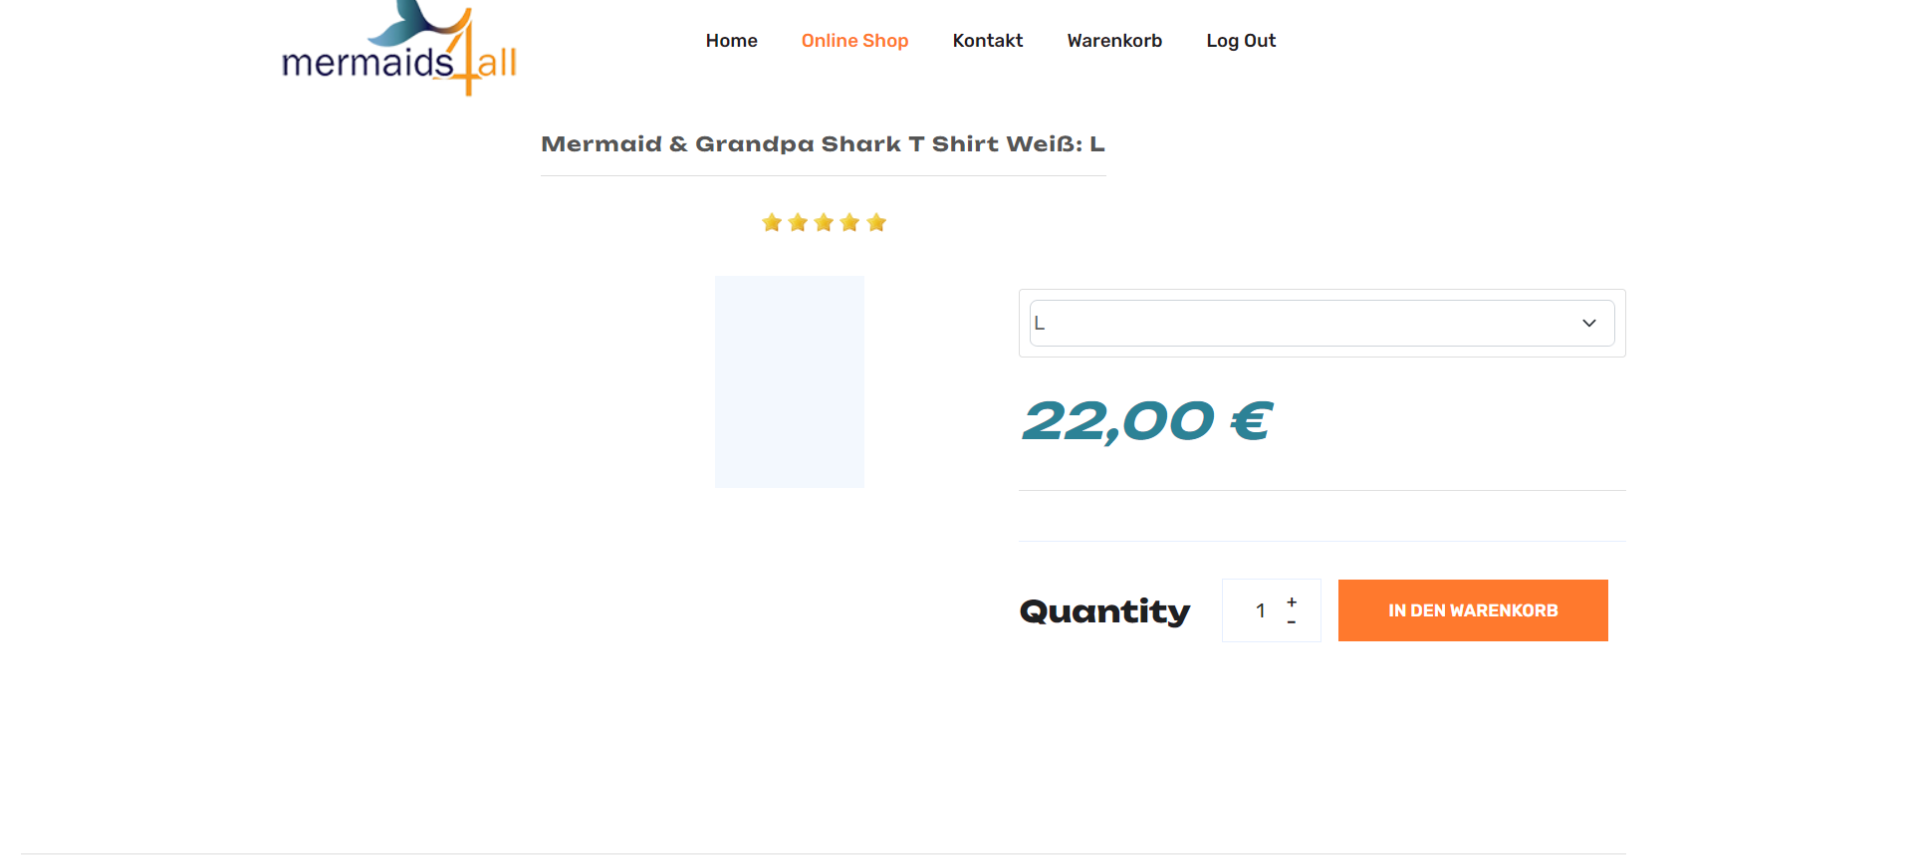This screenshot has height=867, width=1920.
Task: Decrease quantity with the minus icon
Action: coord(1292,622)
